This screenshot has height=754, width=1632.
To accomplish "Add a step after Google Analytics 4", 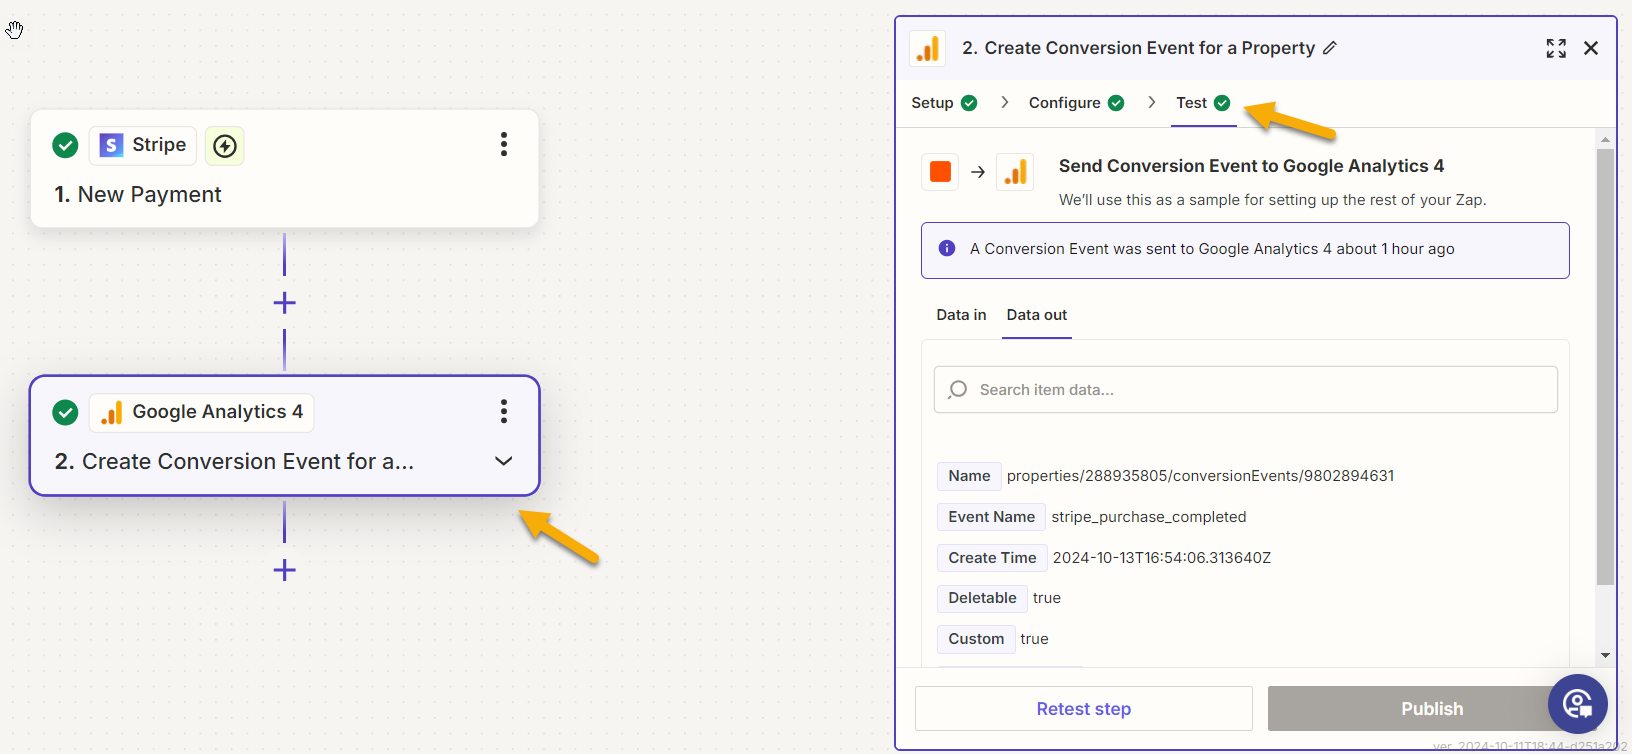I will (x=285, y=570).
